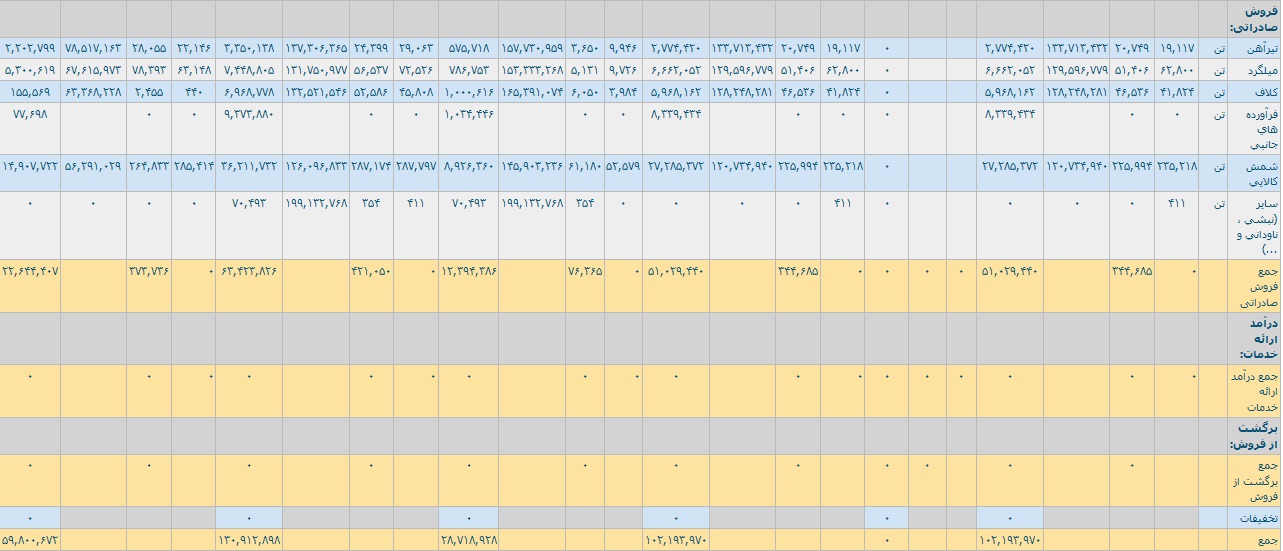Select the ۳۶,۲۱۱,۷۳۲ value

pyautogui.click(x=248, y=166)
